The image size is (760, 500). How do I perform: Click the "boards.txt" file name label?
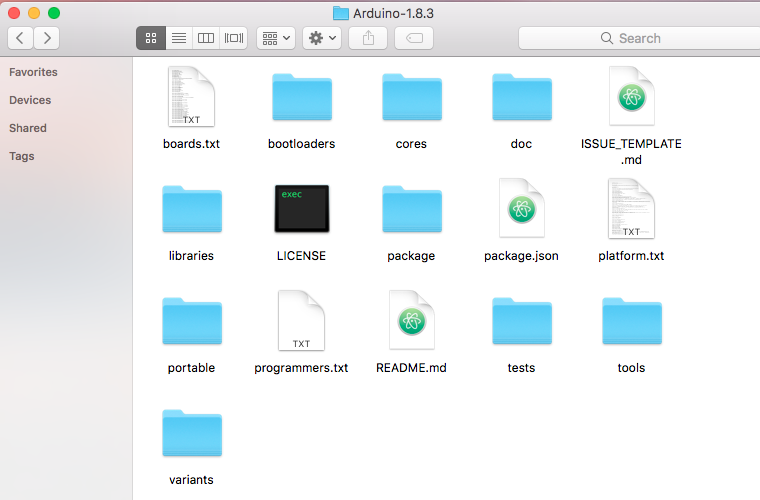click(191, 144)
